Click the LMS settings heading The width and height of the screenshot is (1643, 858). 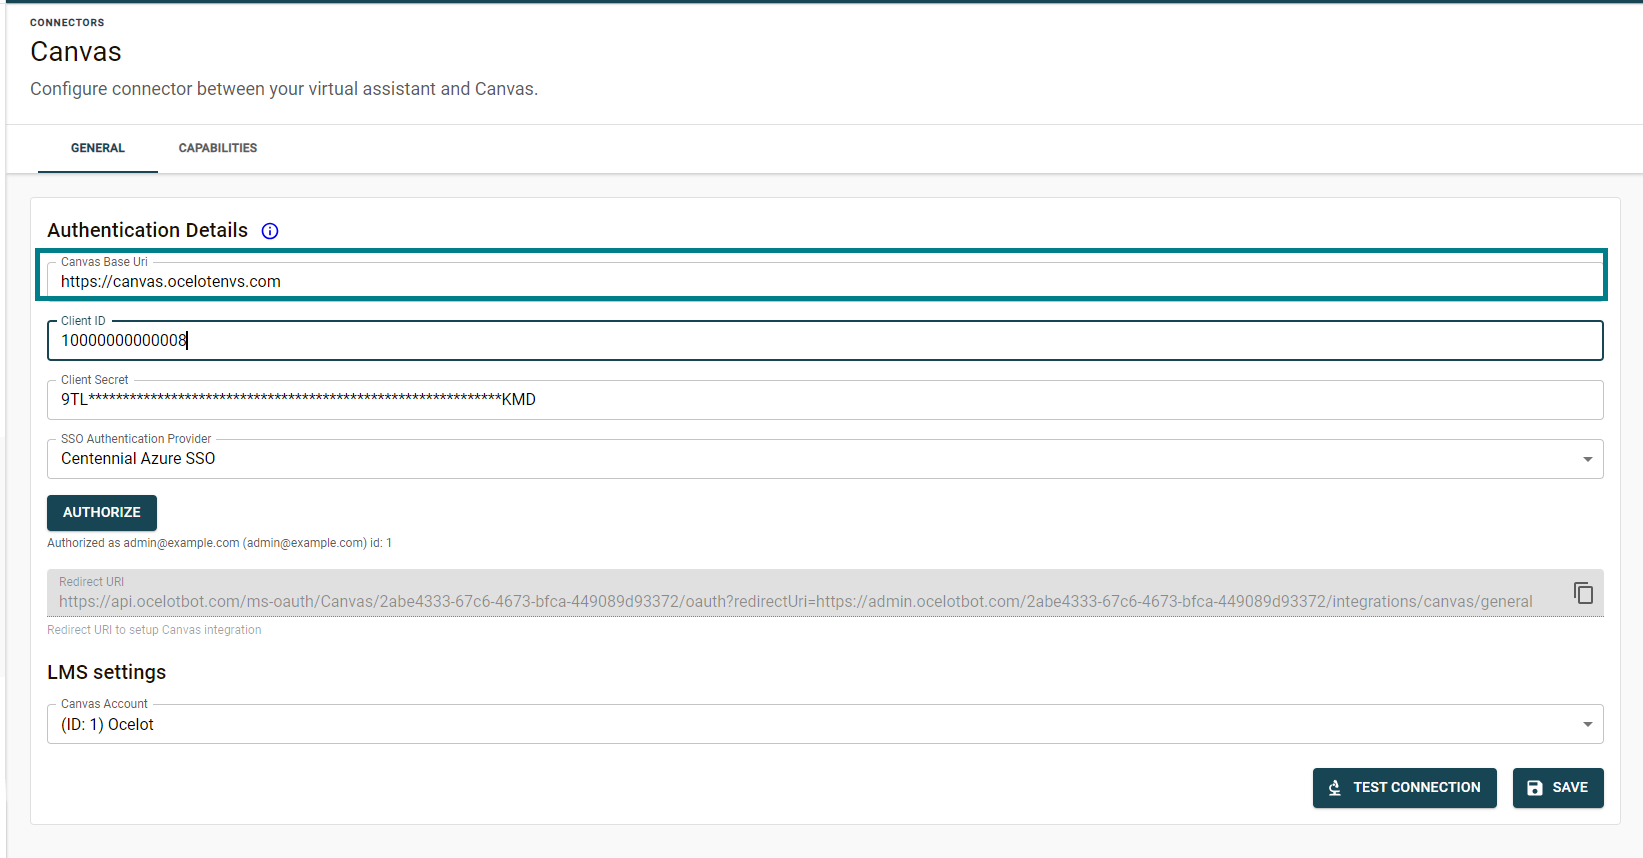click(x=107, y=672)
